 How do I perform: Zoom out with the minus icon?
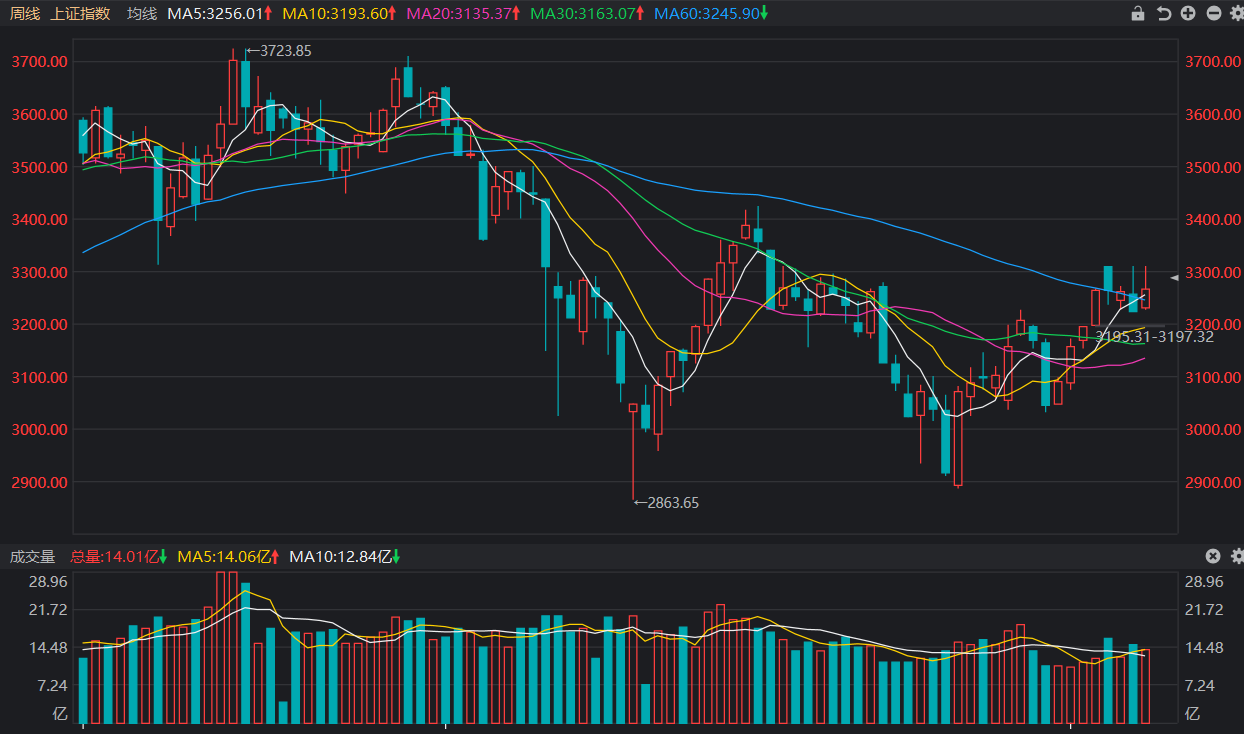(x=1213, y=14)
